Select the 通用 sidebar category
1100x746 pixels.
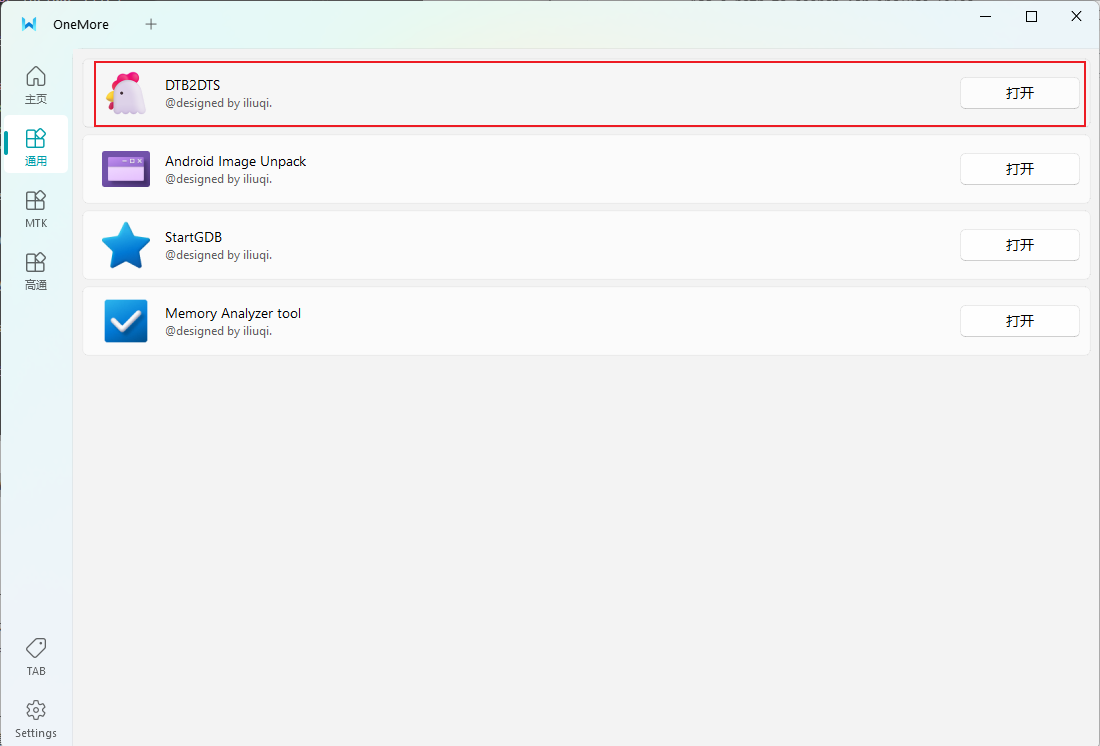36,145
